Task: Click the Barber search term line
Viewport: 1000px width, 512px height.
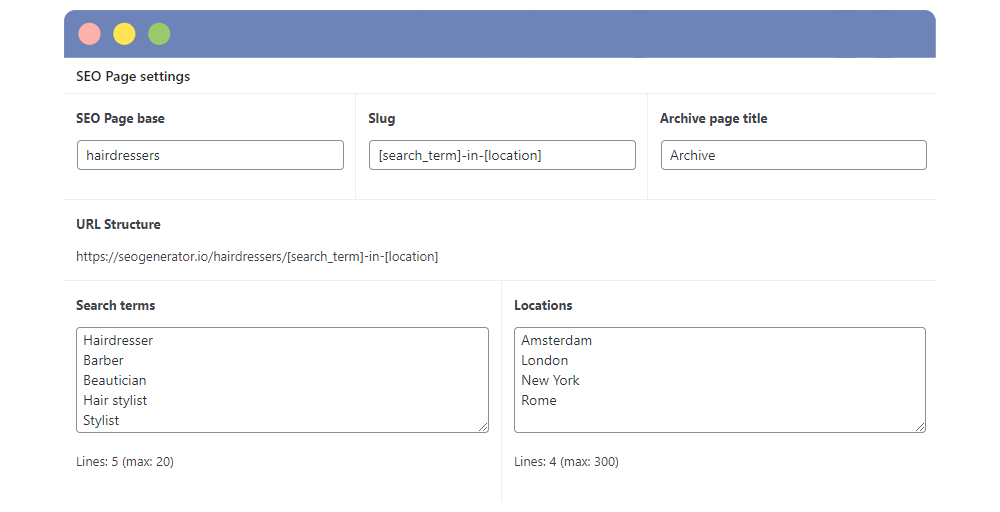Action: coord(104,361)
